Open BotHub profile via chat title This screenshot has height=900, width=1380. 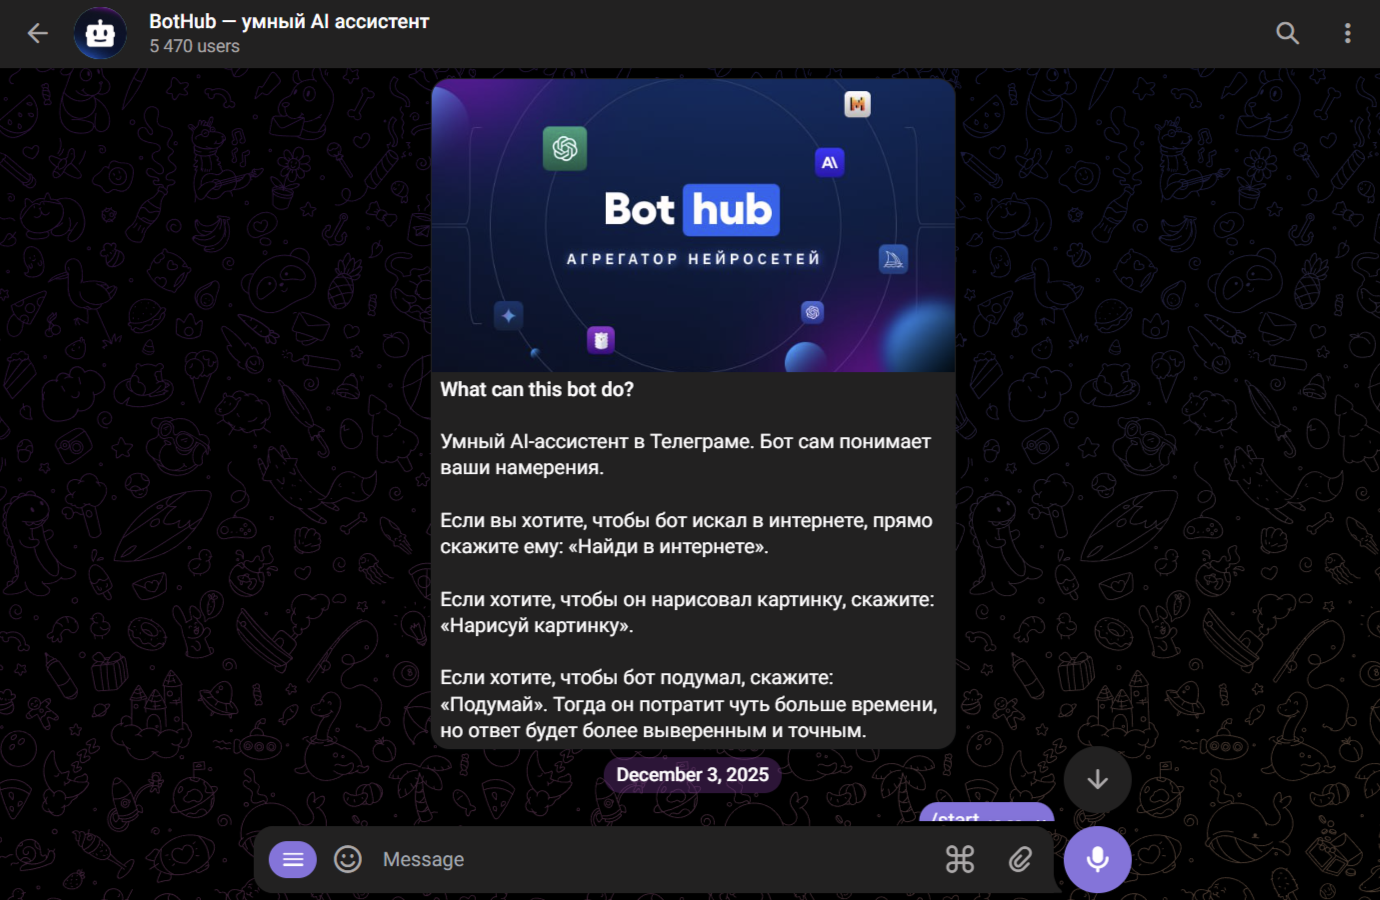tap(289, 20)
